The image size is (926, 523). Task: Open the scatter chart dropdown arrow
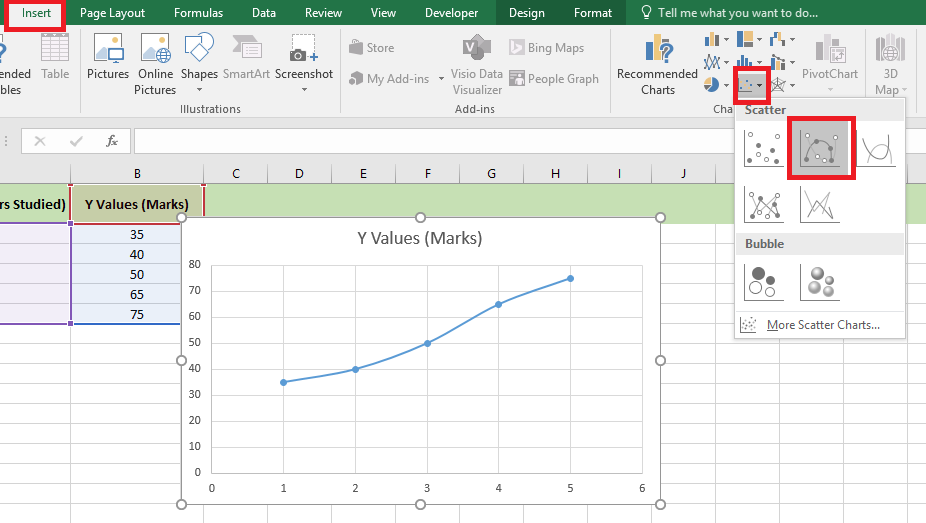tap(759, 86)
